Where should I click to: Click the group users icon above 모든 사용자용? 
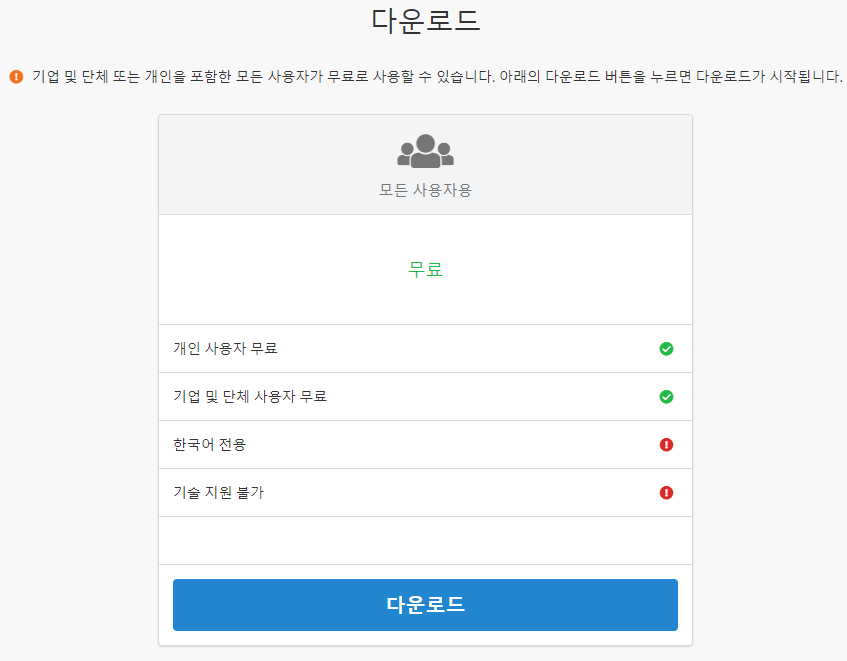(426, 151)
